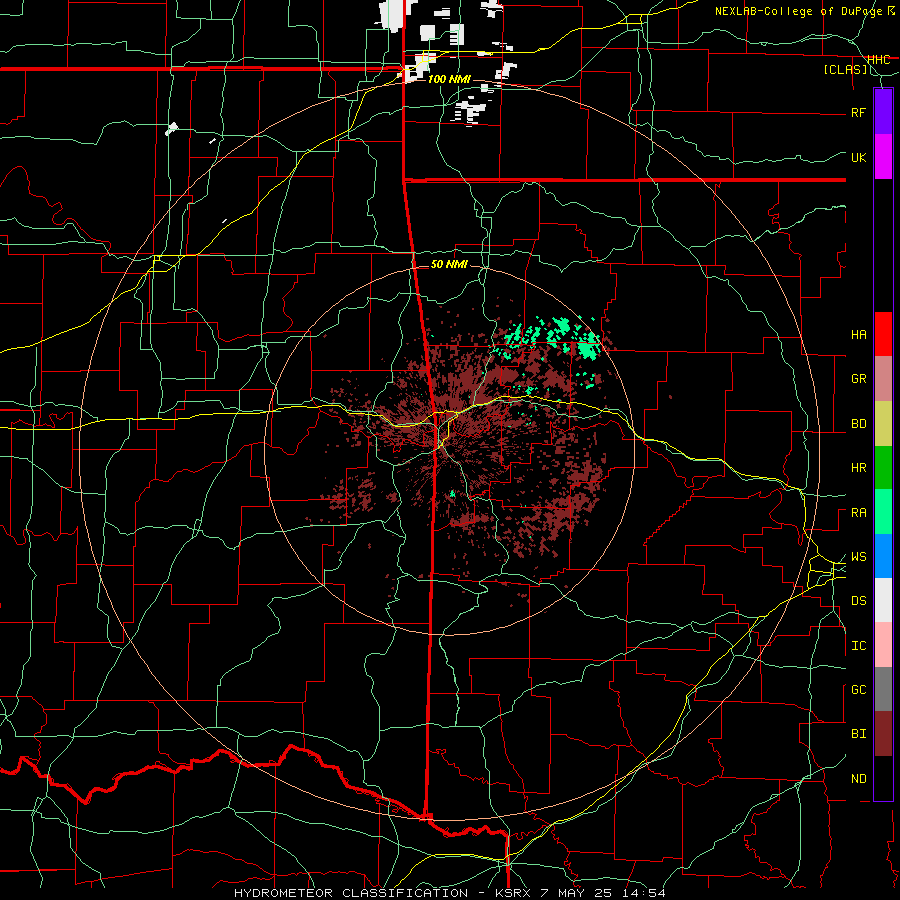
Task: Click the RF purple legend swatch
Action: click(883, 112)
